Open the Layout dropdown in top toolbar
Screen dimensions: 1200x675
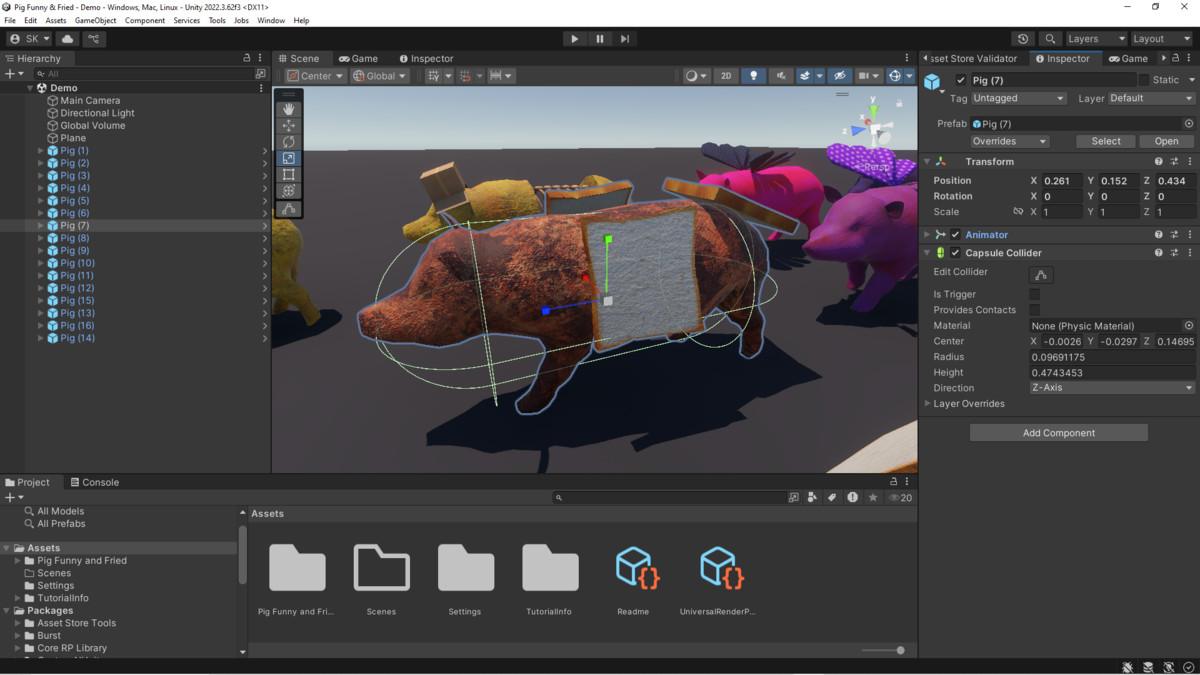pos(1161,39)
